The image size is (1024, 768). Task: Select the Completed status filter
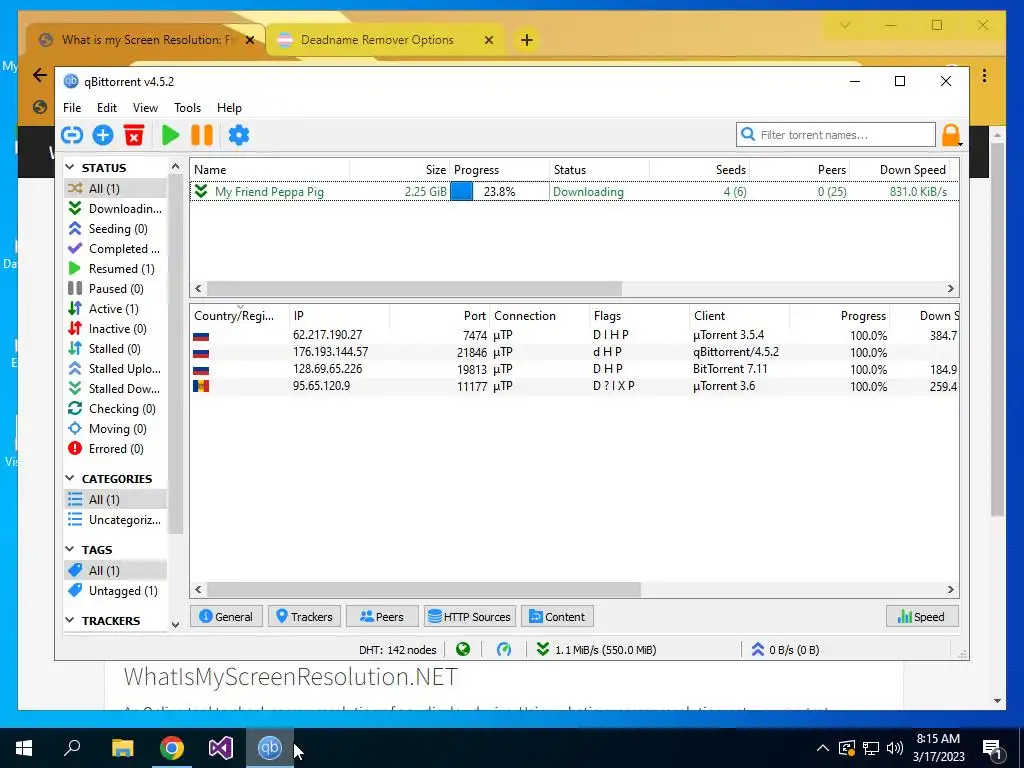pos(115,249)
